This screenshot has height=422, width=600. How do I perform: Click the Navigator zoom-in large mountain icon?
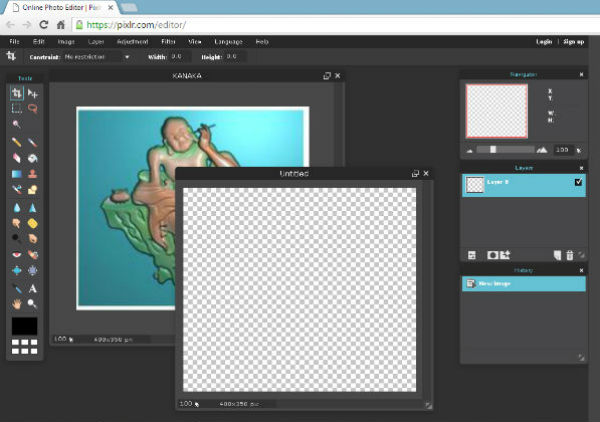click(x=542, y=150)
